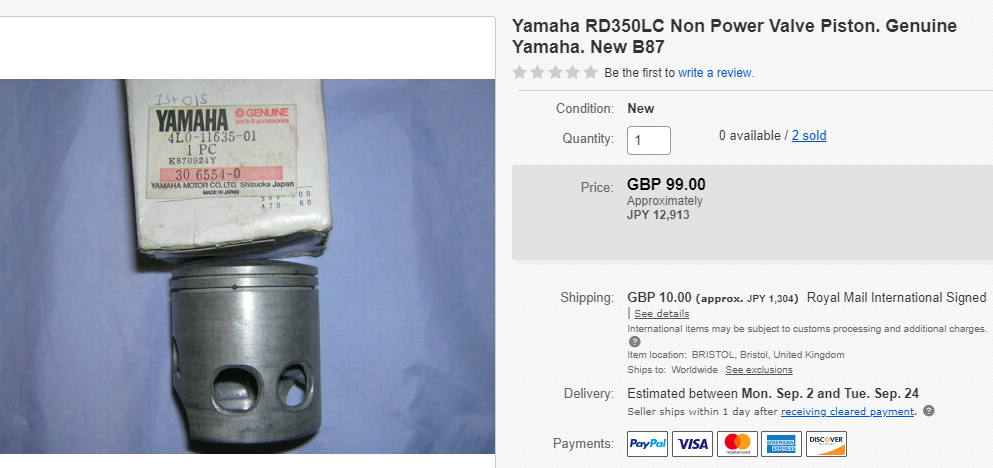Click the GBP 99.00 price text
993x468 pixels.
tap(666, 184)
